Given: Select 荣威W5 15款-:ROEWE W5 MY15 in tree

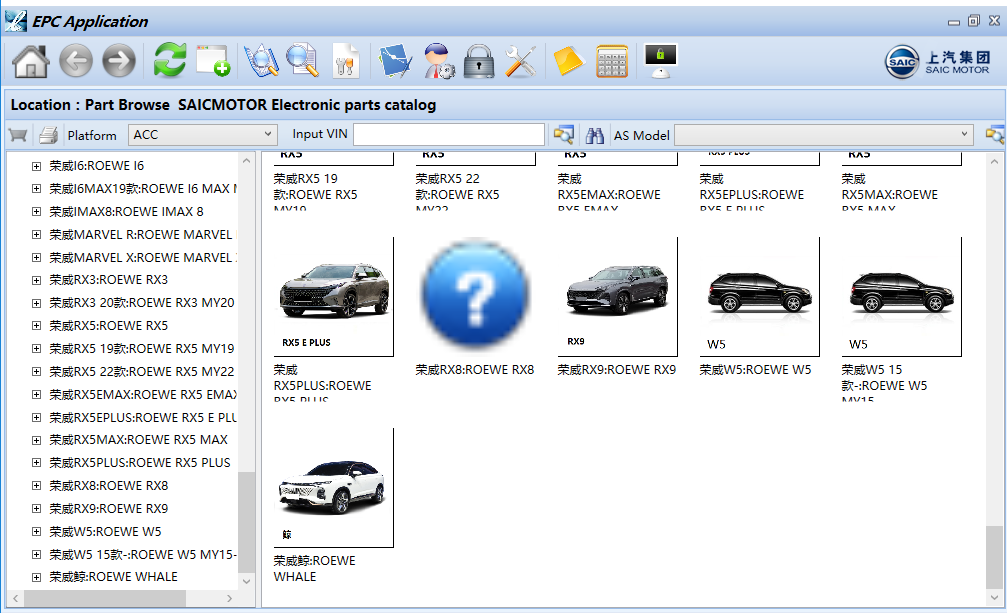Looking at the screenshot, I should point(143,555).
